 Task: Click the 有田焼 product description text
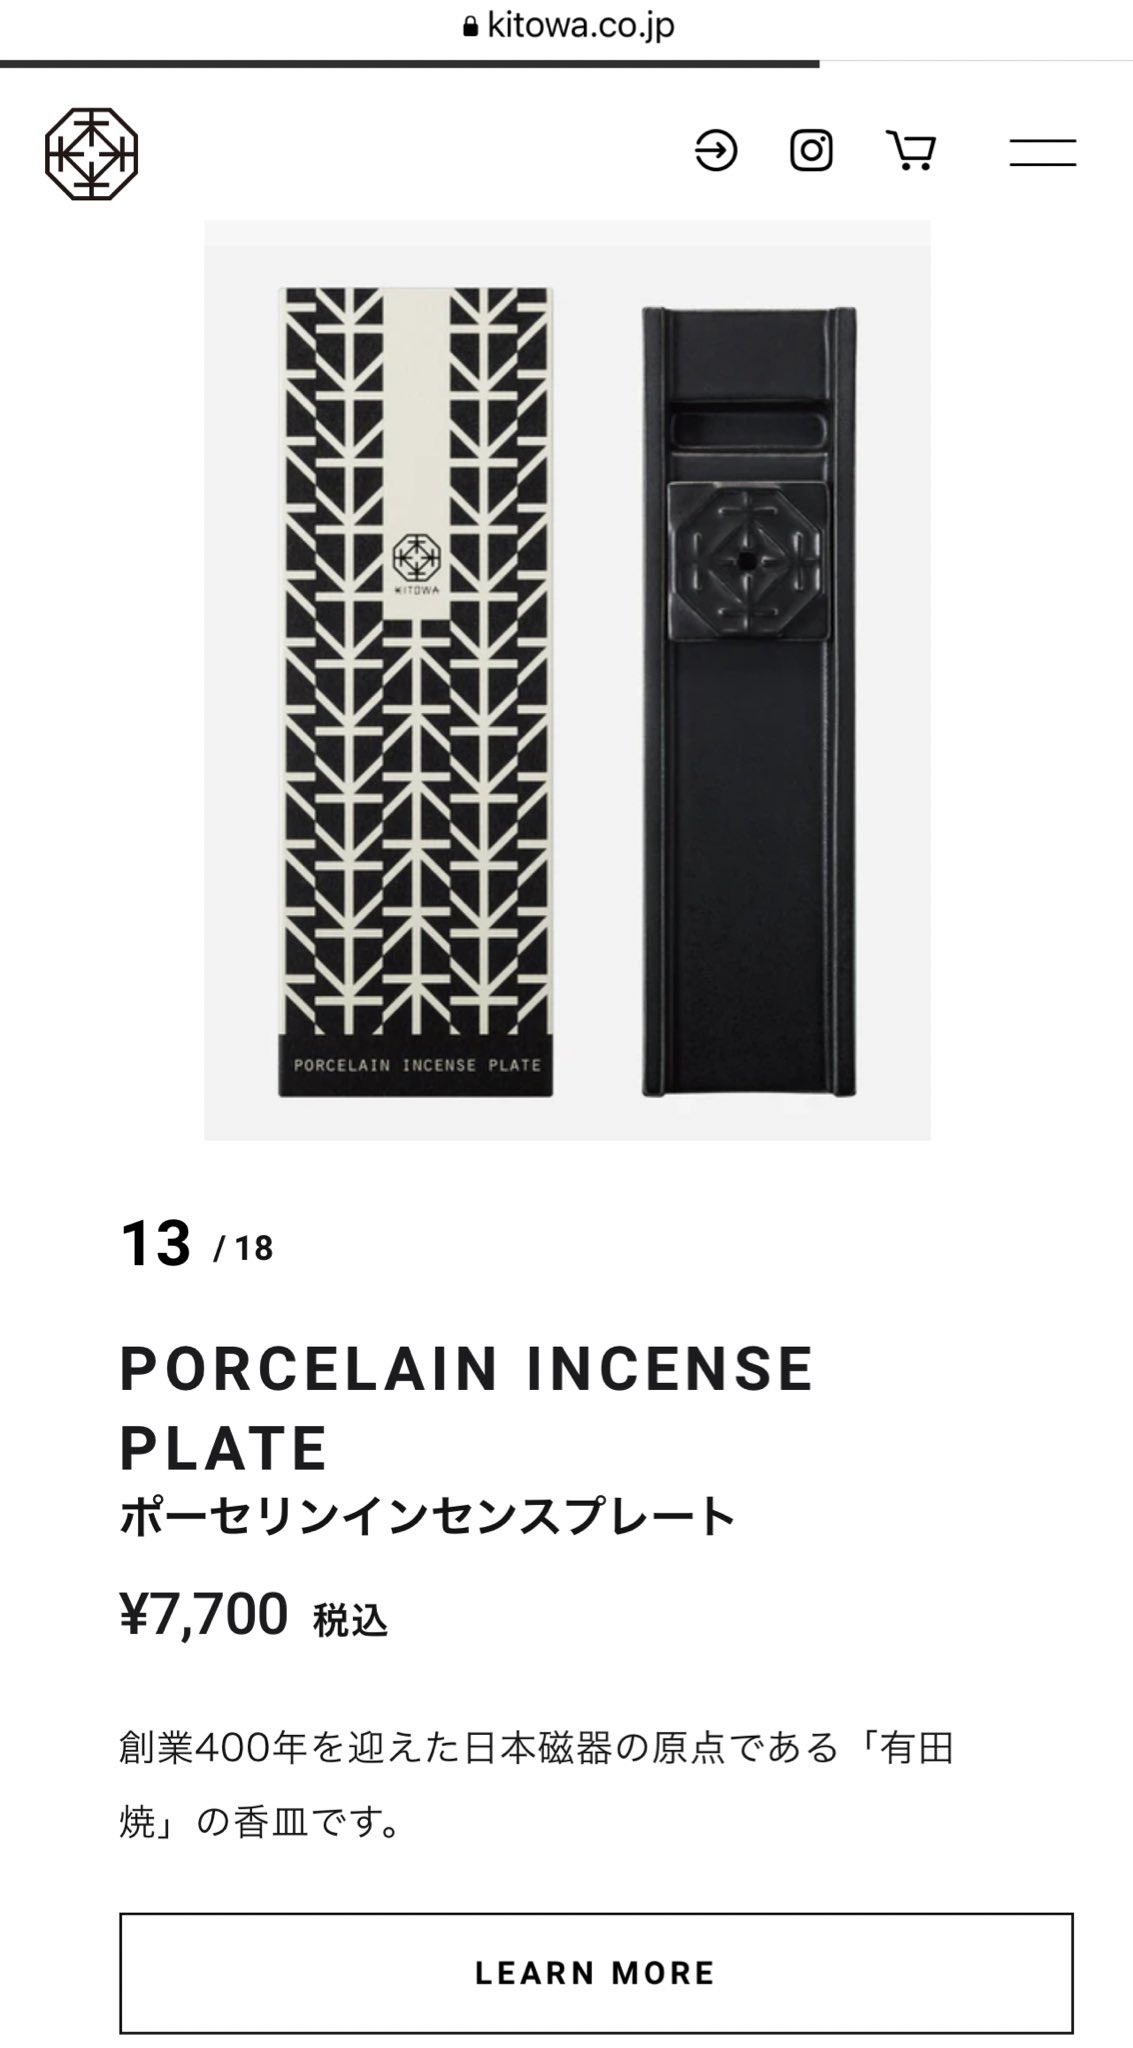coord(536,1786)
